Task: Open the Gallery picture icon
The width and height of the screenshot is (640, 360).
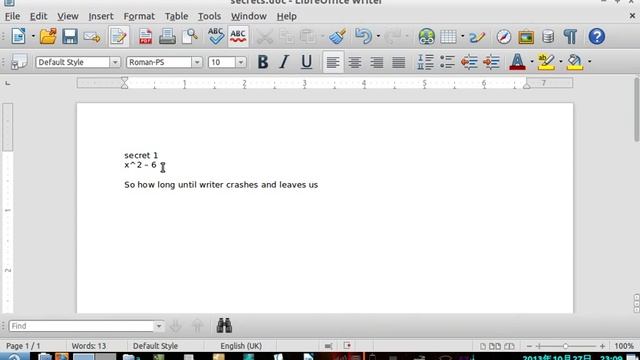Action: 526,37
